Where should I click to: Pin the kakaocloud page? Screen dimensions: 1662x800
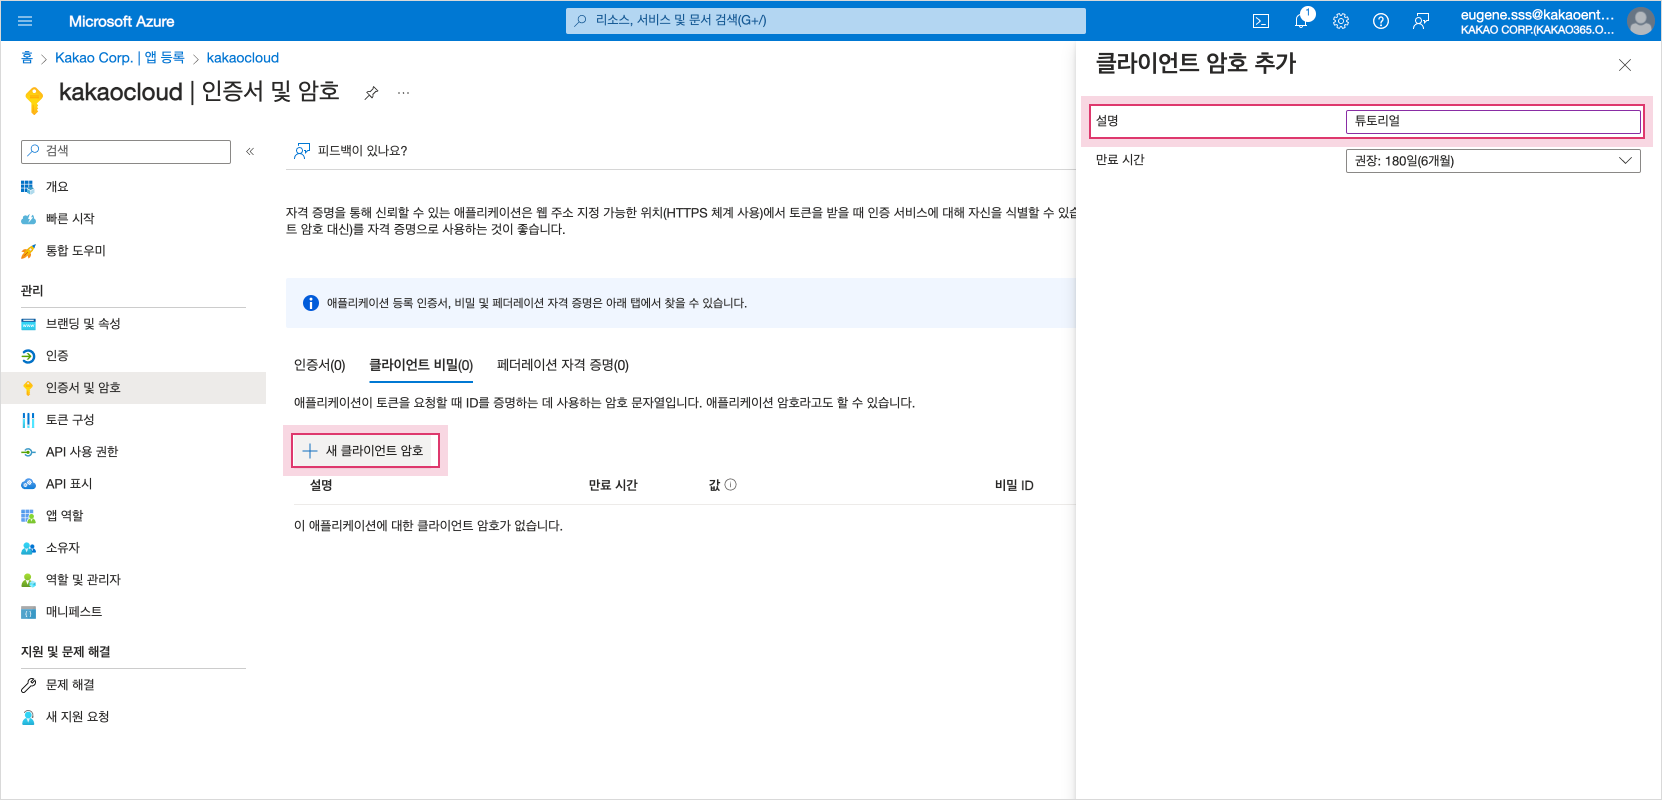371,93
